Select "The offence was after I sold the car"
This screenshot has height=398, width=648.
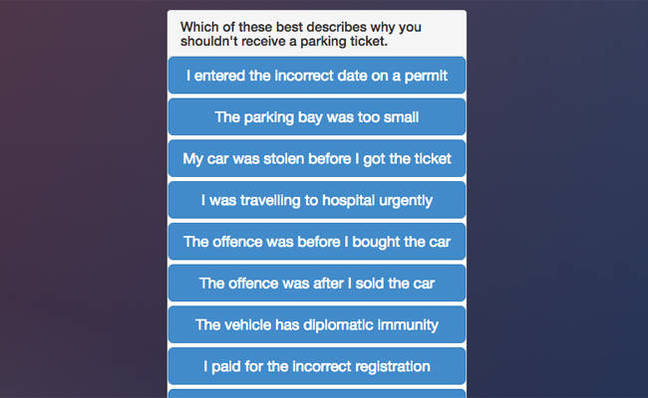click(317, 283)
